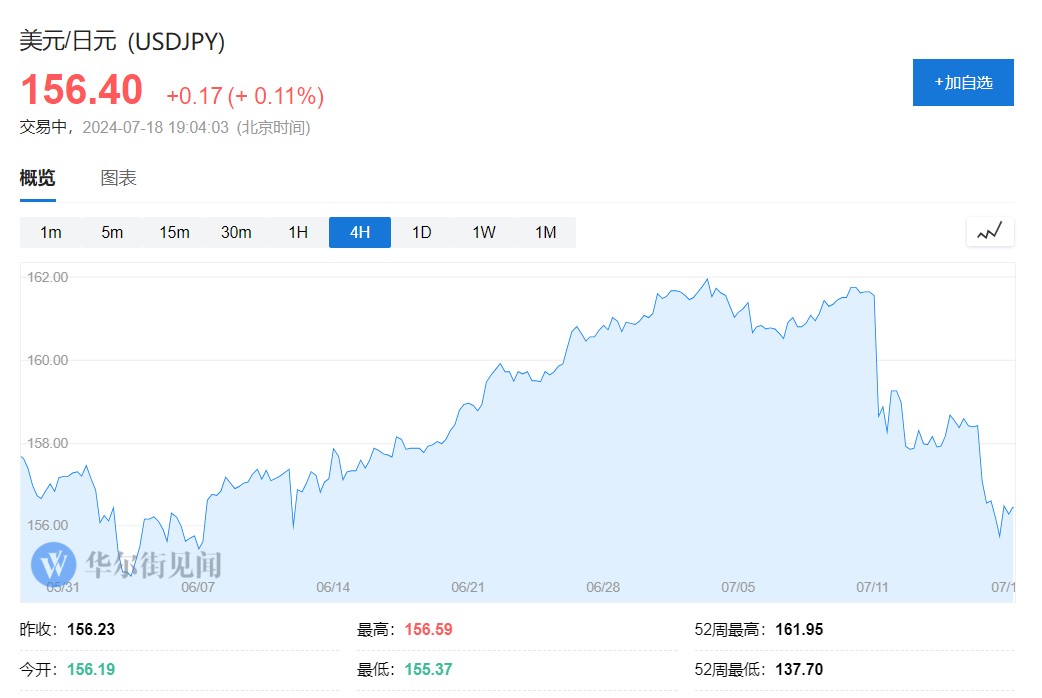Select the active 4H timeframe
Image resolution: width=1042 pixels, height=698 pixels.
coord(360,233)
